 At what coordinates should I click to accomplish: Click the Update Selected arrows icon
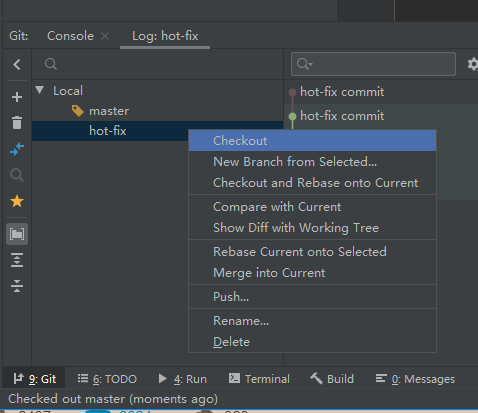(x=17, y=149)
